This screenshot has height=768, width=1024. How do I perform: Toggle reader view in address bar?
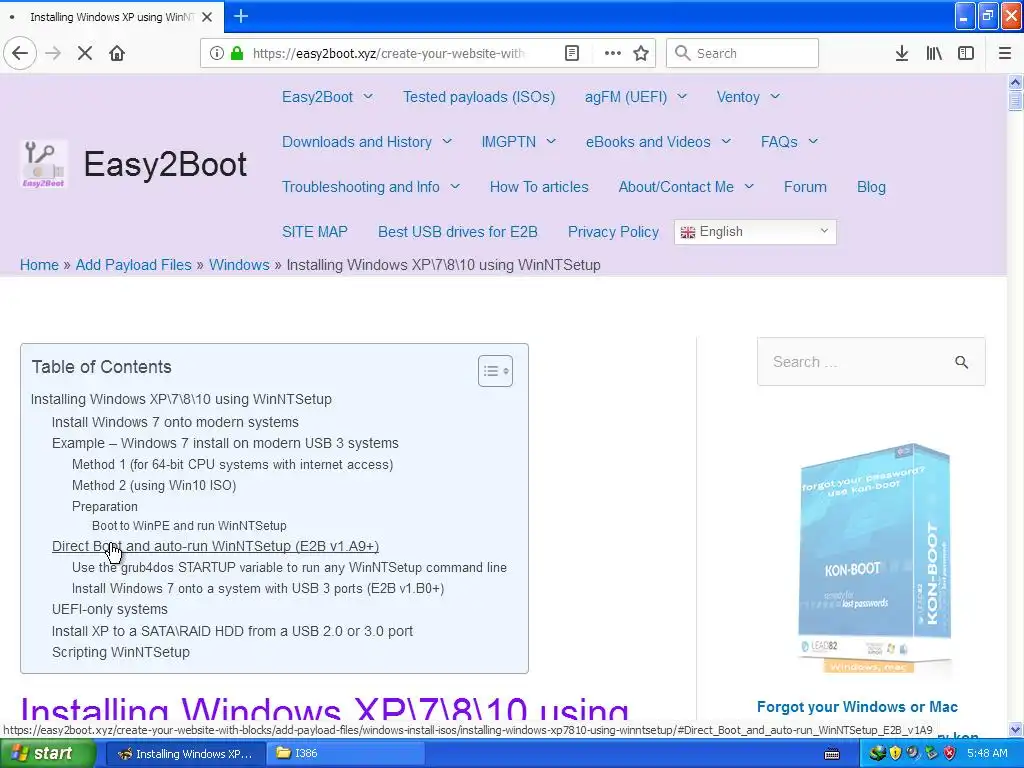tap(572, 53)
